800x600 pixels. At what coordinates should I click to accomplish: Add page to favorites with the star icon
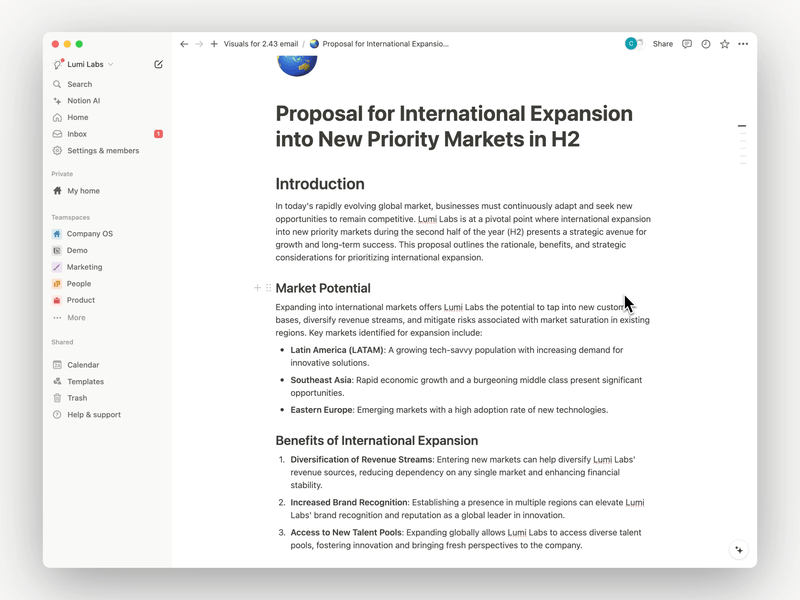[x=724, y=44]
